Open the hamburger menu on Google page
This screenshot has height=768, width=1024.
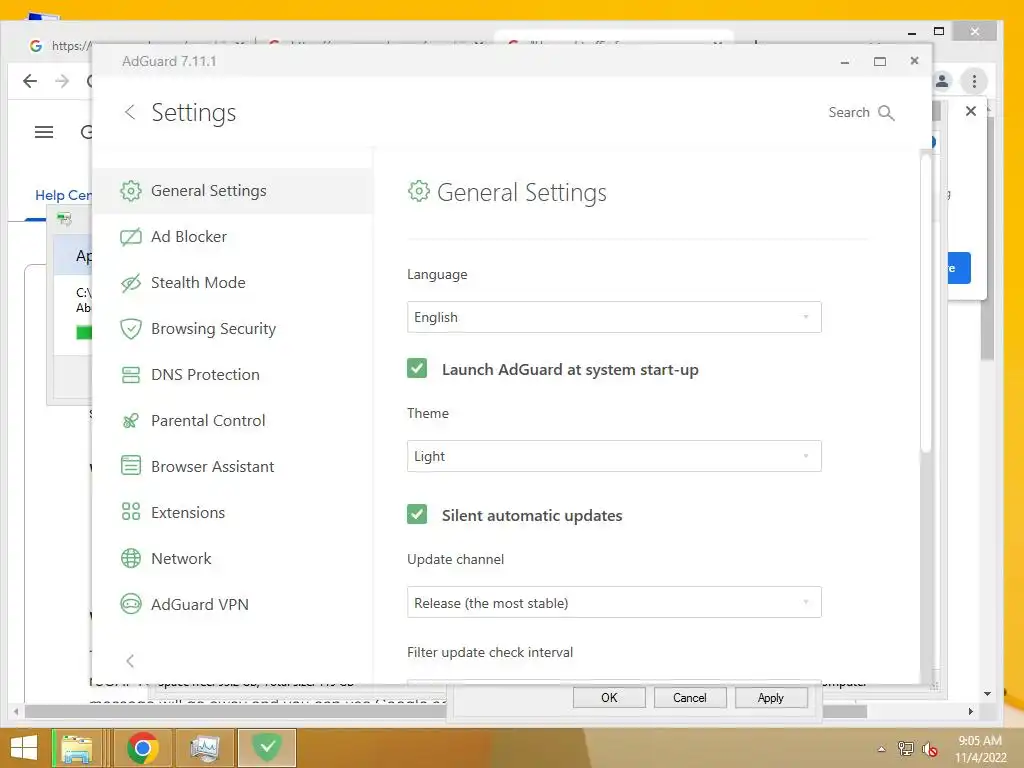point(44,133)
